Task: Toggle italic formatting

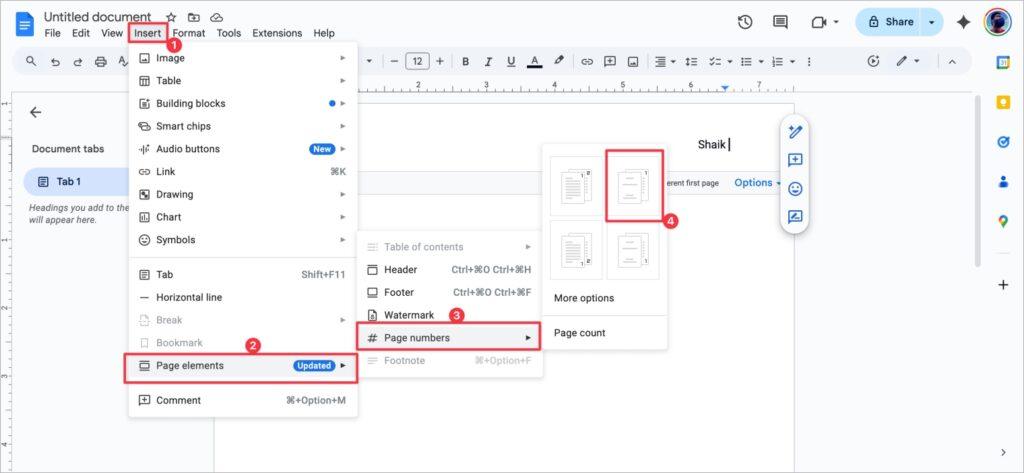Action: coord(488,61)
